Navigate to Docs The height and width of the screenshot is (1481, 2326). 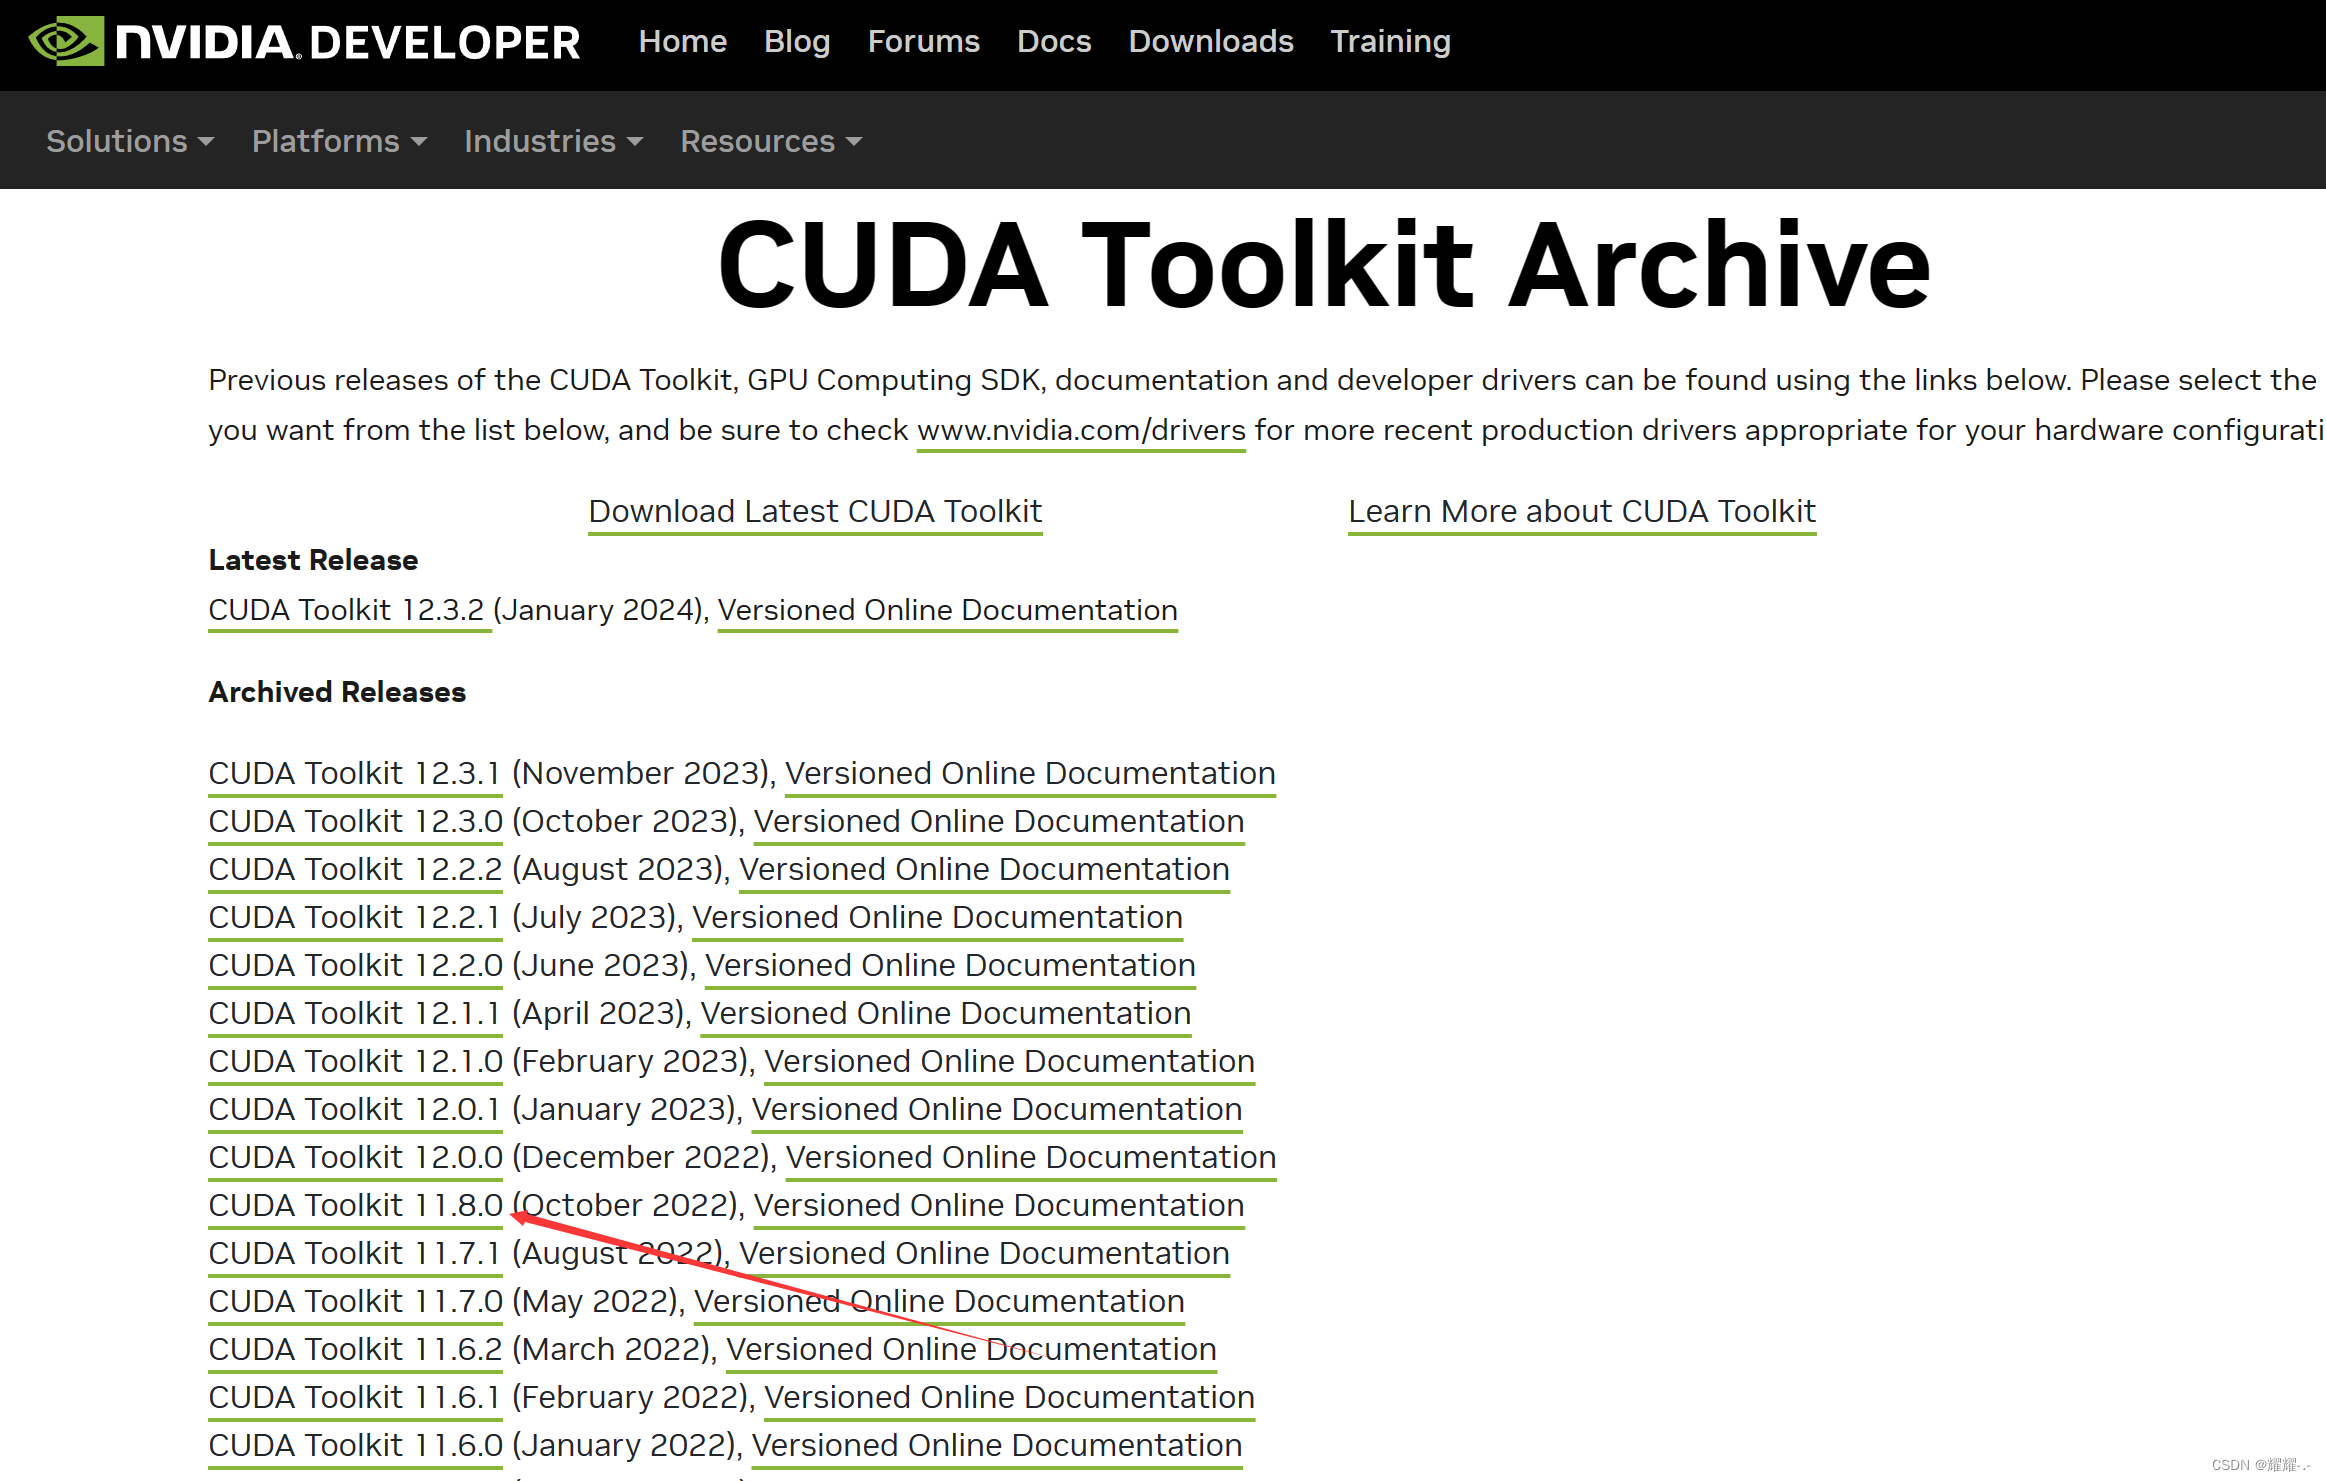(1053, 42)
